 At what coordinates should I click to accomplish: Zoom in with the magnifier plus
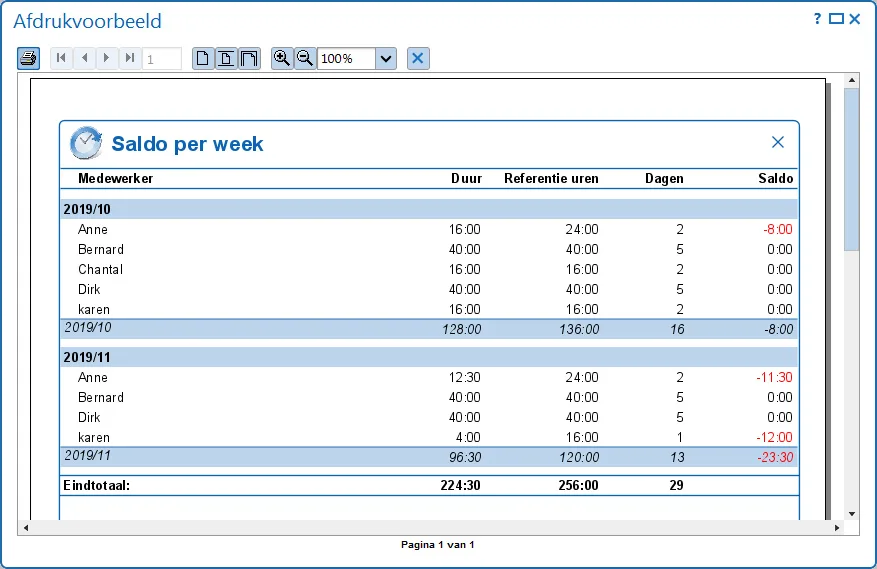(282, 58)
